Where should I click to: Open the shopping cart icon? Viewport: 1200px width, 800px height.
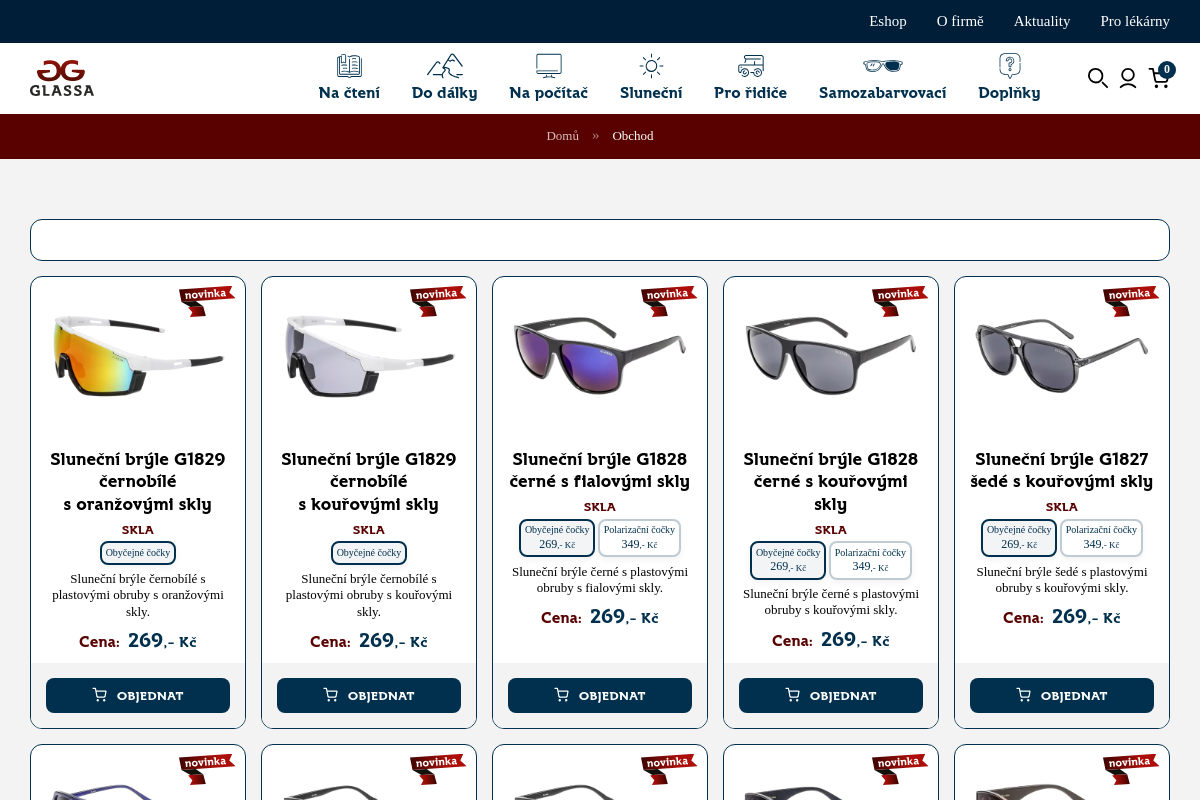[x=1160, y=78]
